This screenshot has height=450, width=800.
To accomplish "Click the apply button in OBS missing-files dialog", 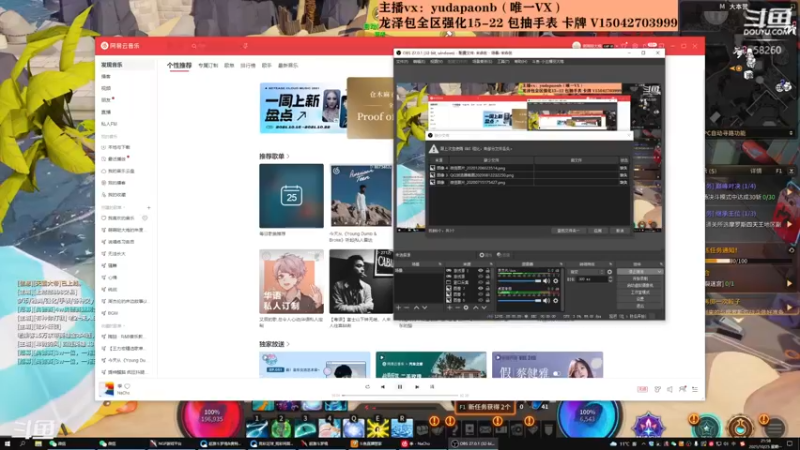I will click(597, 231).
